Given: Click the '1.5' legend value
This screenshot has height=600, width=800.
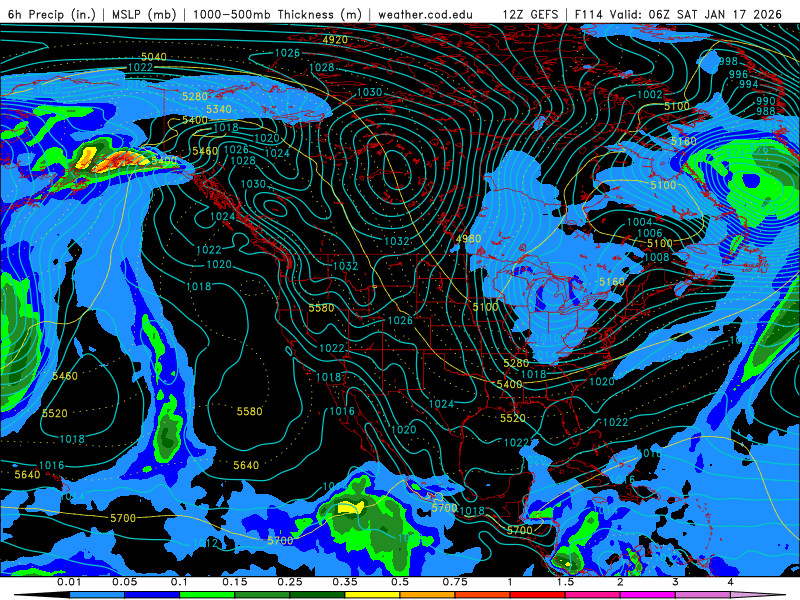Looking at the screenshot, I should (x=565, y=582).
